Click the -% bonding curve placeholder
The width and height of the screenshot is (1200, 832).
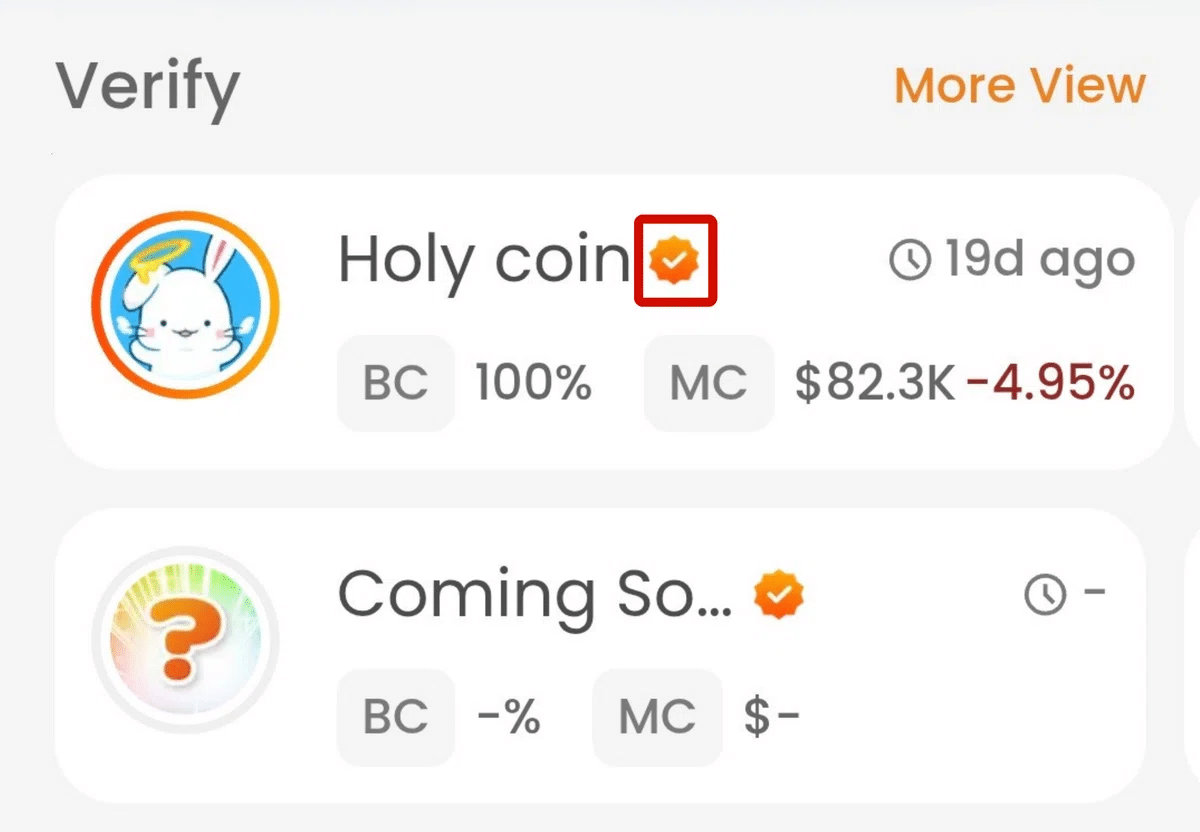click(x=508, y=717)
